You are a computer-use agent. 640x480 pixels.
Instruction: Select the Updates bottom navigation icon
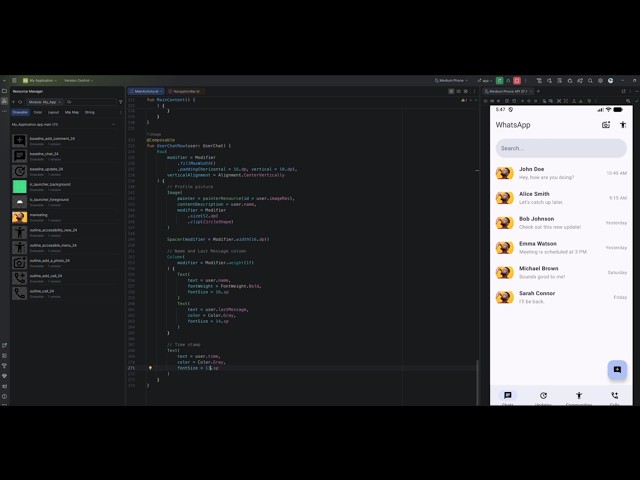pyautogui.click(x=543, y=396)
